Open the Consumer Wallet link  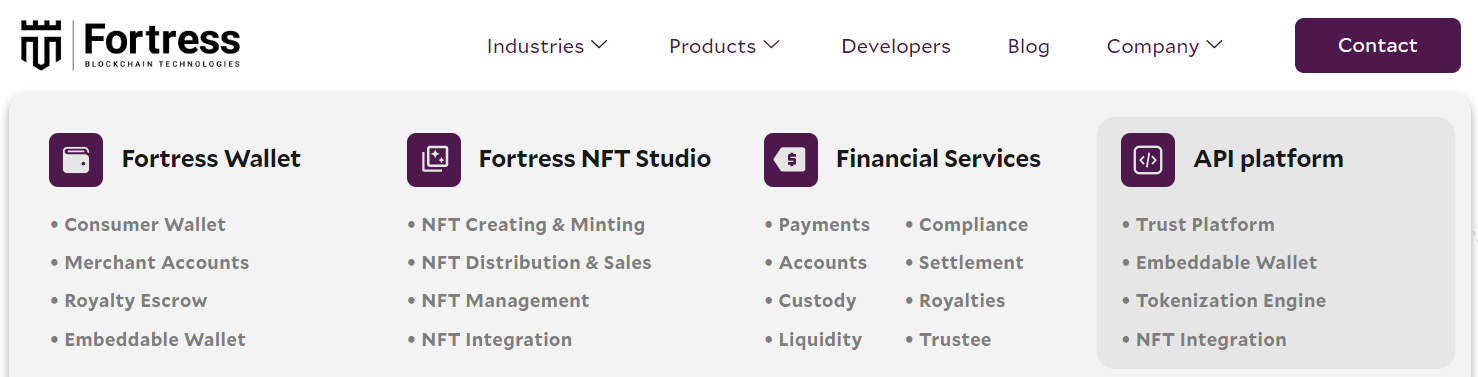(x=145, y=225)
